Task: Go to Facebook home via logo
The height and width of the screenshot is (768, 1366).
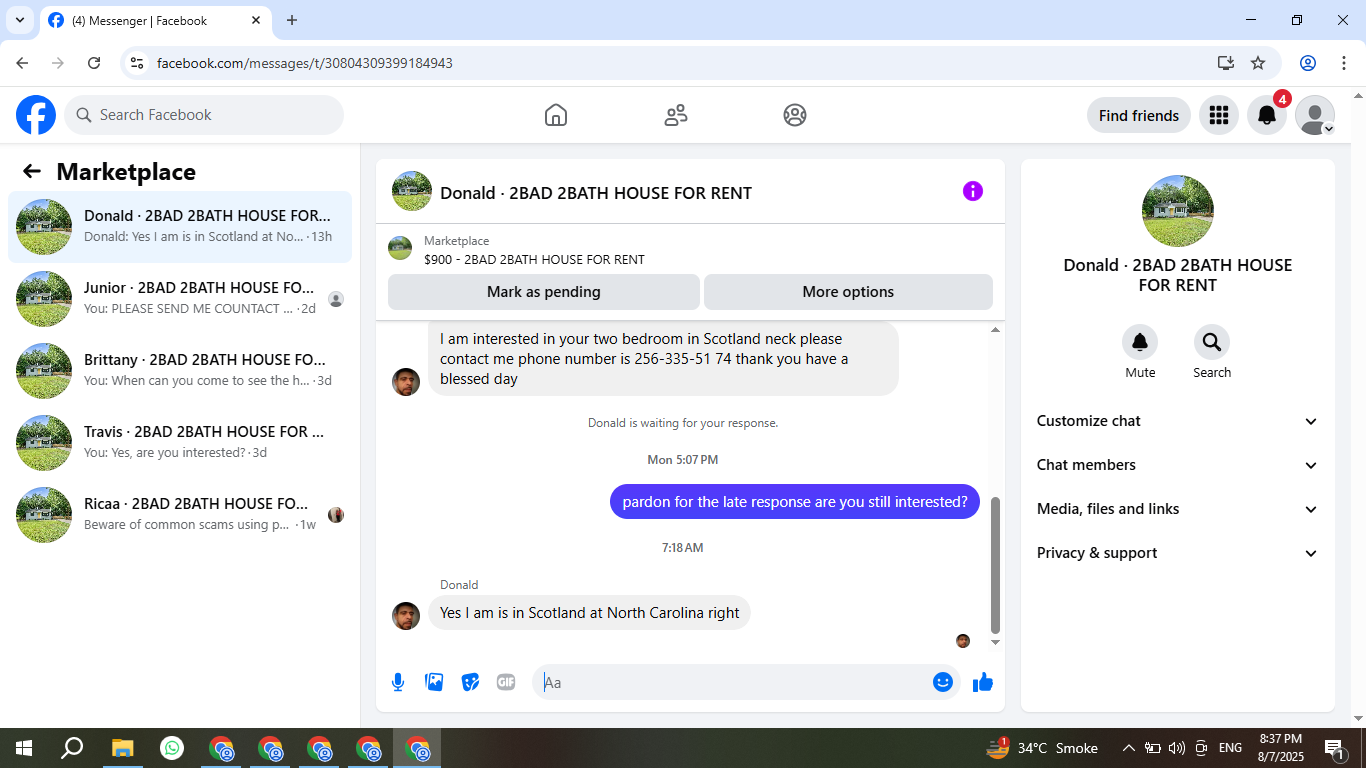Action: click(36, 115)
